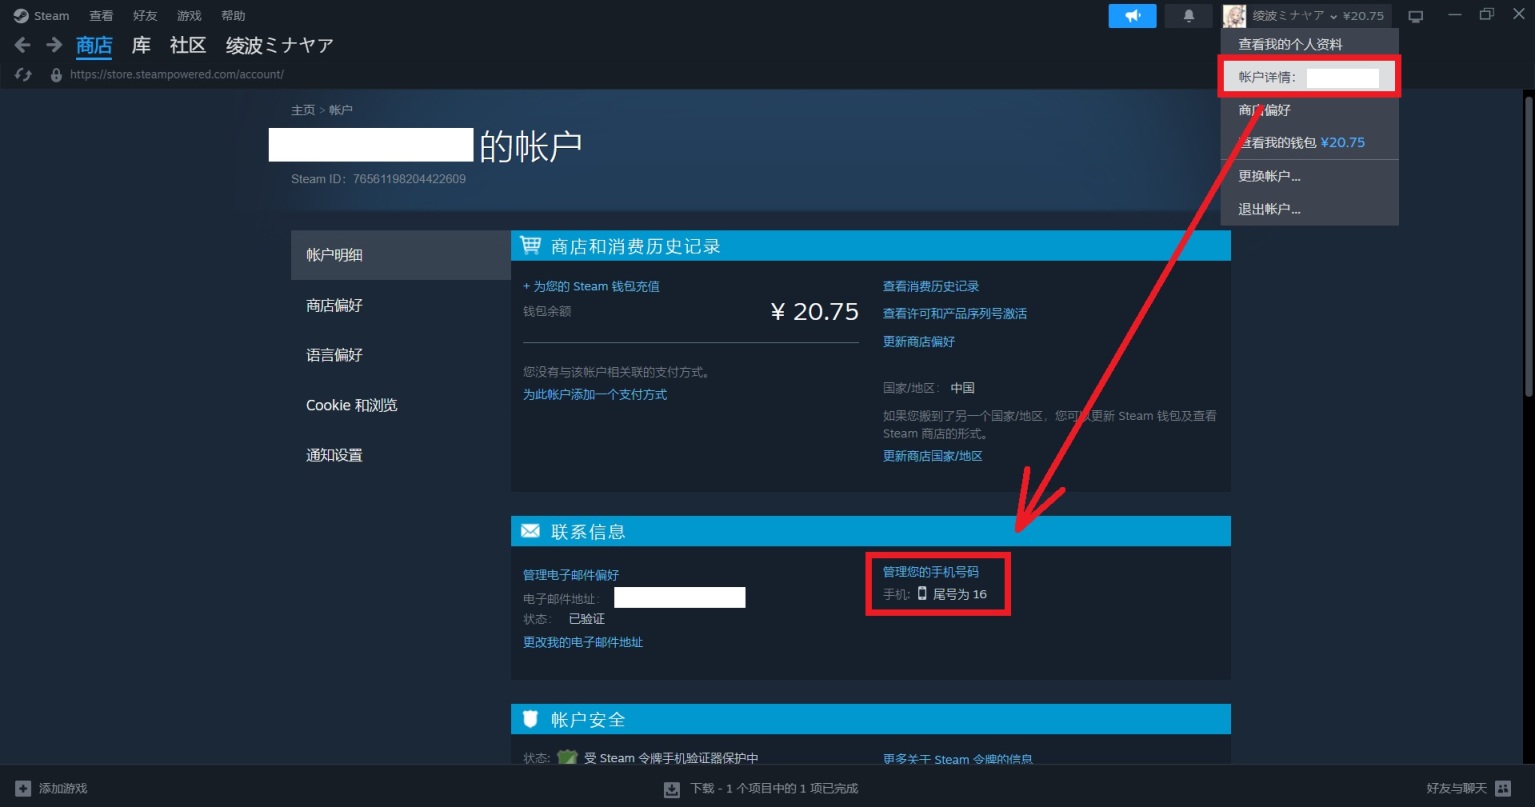This screenshot has height=807, width=1535.
Task: Go forward with the right arrow
Action: (54, 45)
